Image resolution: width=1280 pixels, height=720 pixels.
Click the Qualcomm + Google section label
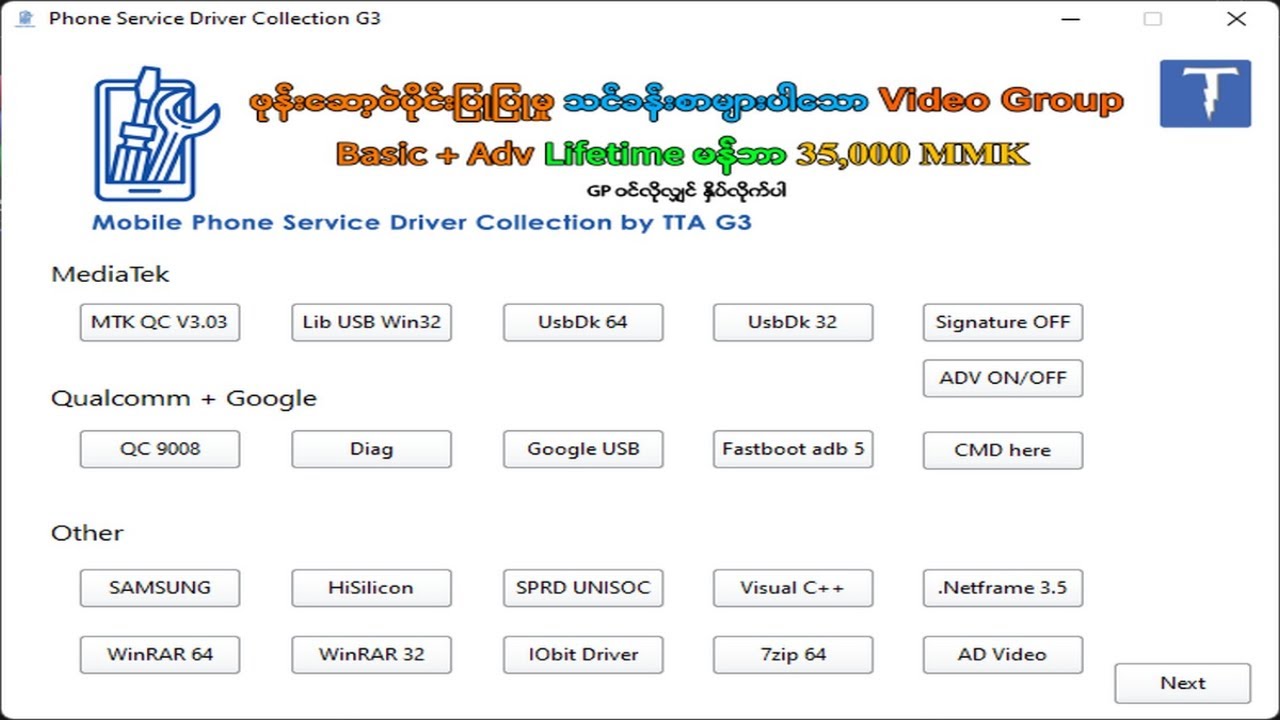tap(184, 398)
